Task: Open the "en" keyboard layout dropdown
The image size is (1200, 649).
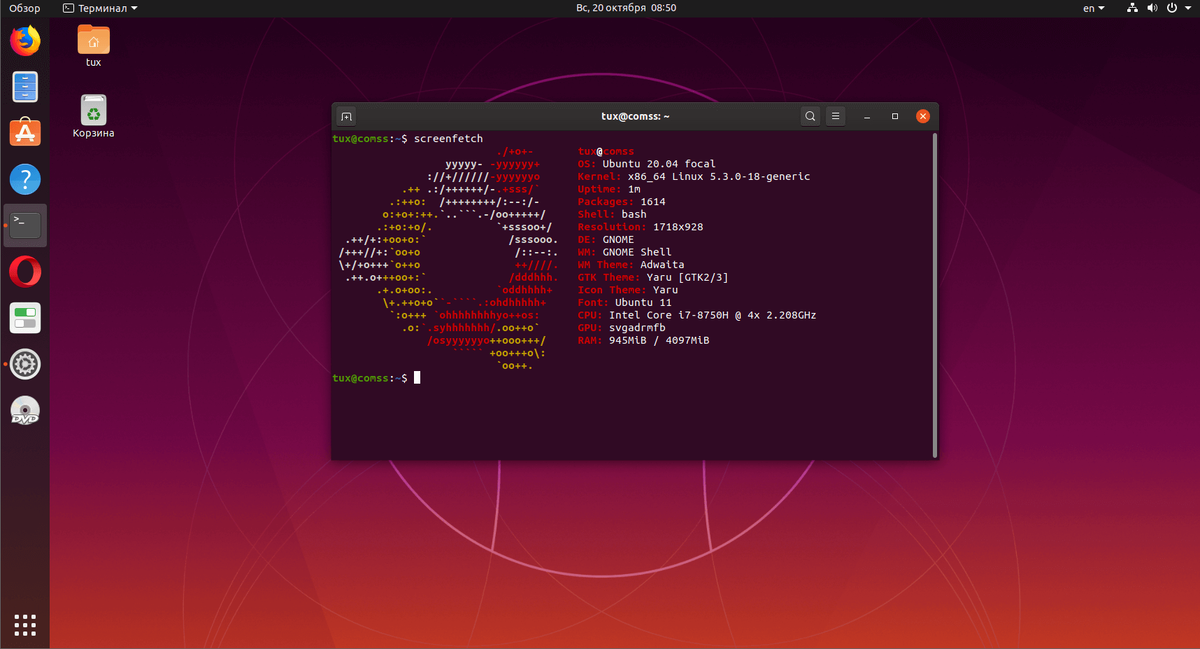Action: point(1093,8)
